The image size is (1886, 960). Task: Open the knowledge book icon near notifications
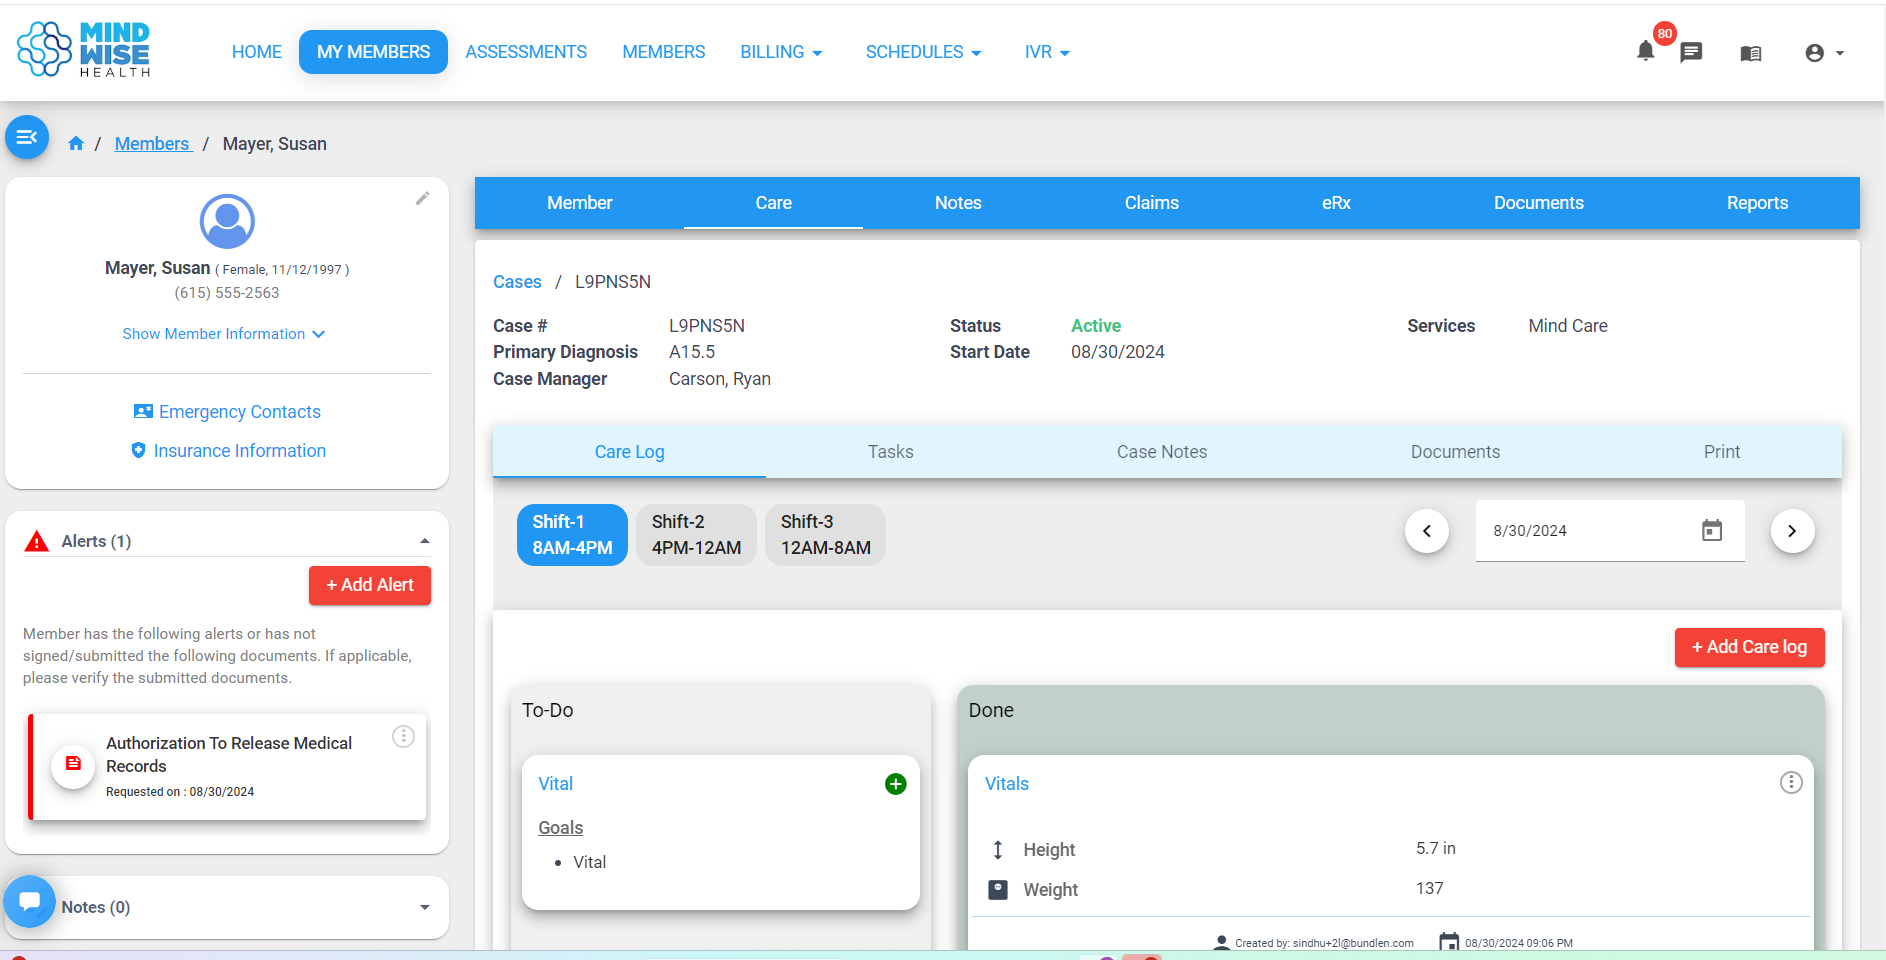point(1751,52)
